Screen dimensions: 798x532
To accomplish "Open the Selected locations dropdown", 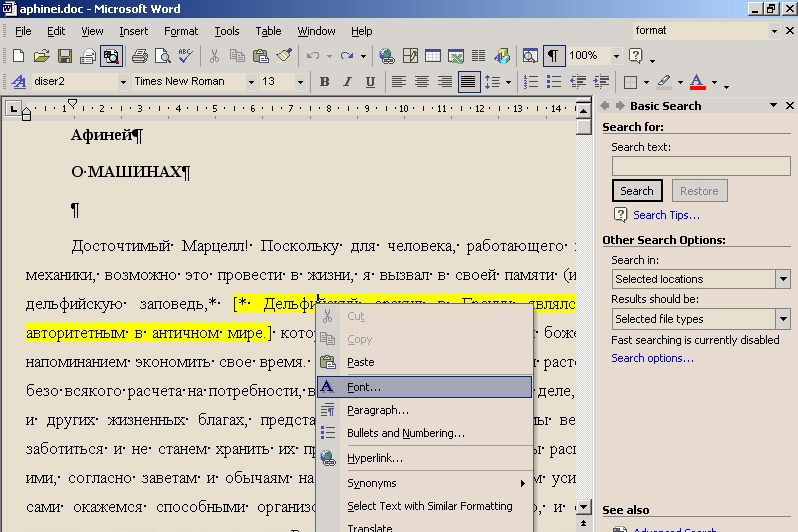I will [x=783, y=279].
